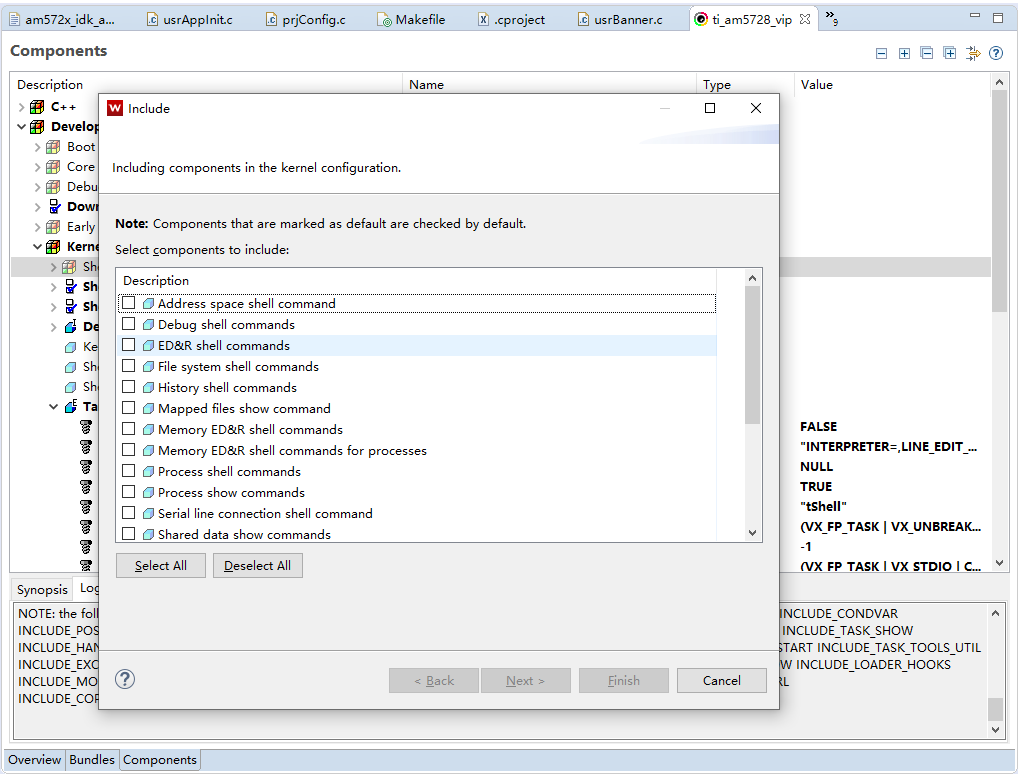Click the orange arrow load icon in toolbar
Image resolution: width=1018 pixels, height=774 pixels.
click(972, 53)
